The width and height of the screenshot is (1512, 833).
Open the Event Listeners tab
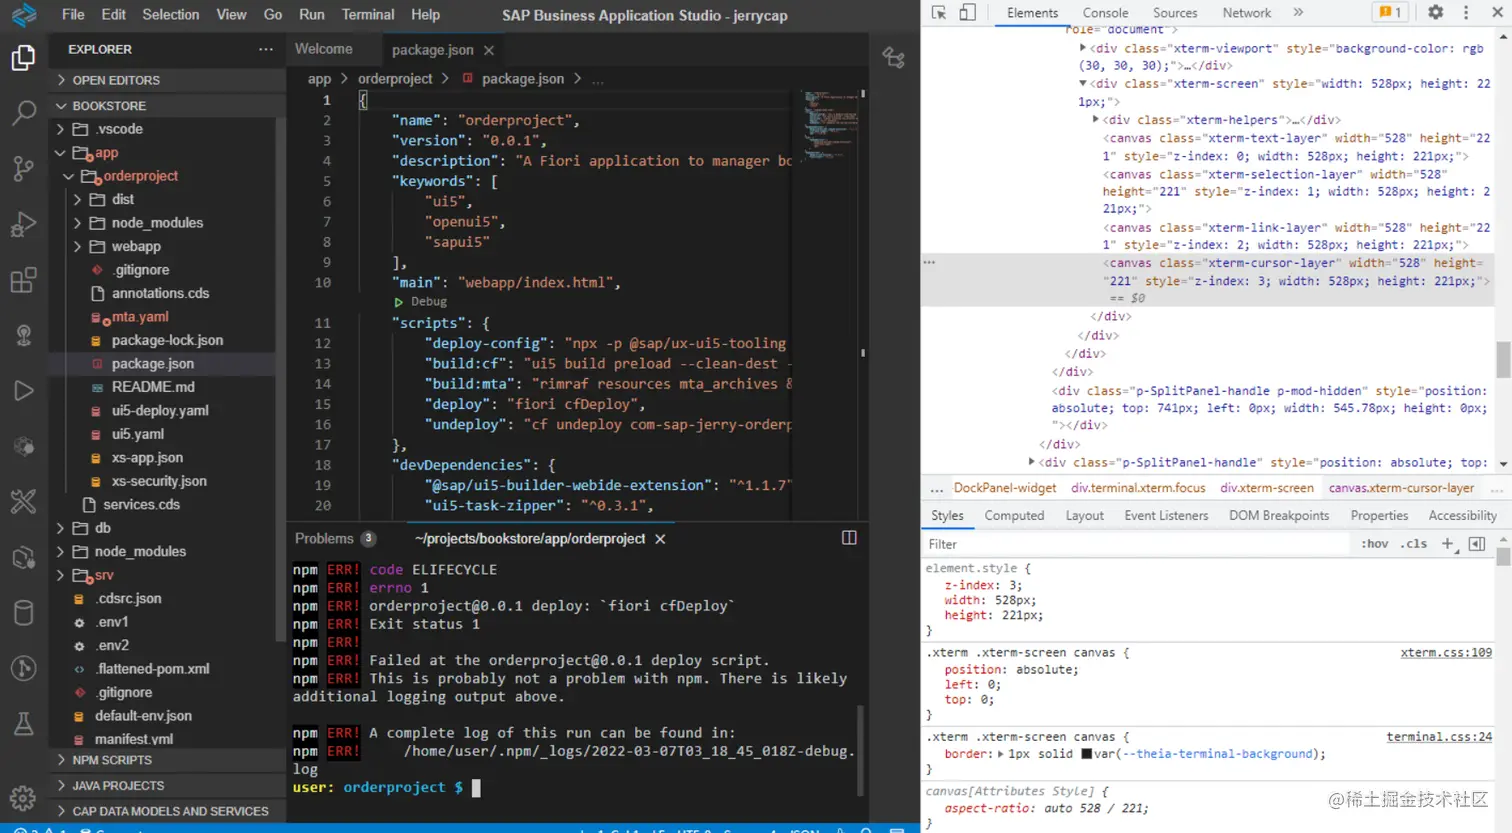tap(1166, 516)
